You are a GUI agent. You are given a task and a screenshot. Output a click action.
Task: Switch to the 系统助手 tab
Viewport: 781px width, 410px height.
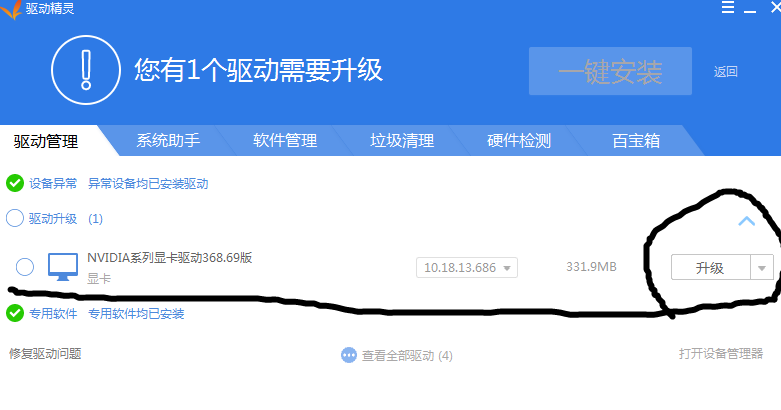click(168, 140)
